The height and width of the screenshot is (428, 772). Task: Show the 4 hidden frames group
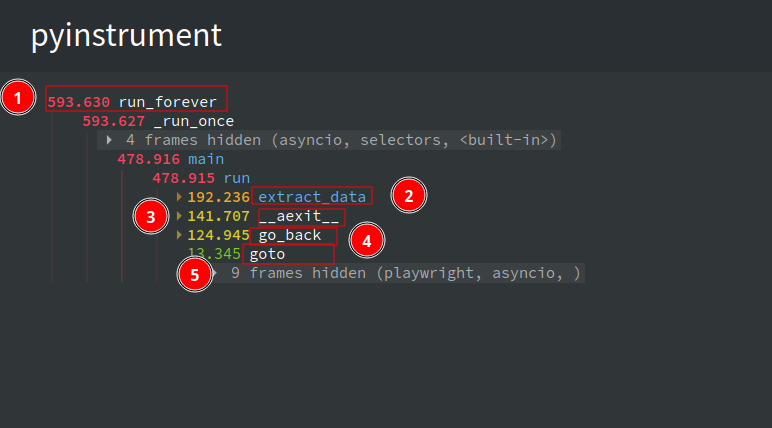tap(329, 140)
